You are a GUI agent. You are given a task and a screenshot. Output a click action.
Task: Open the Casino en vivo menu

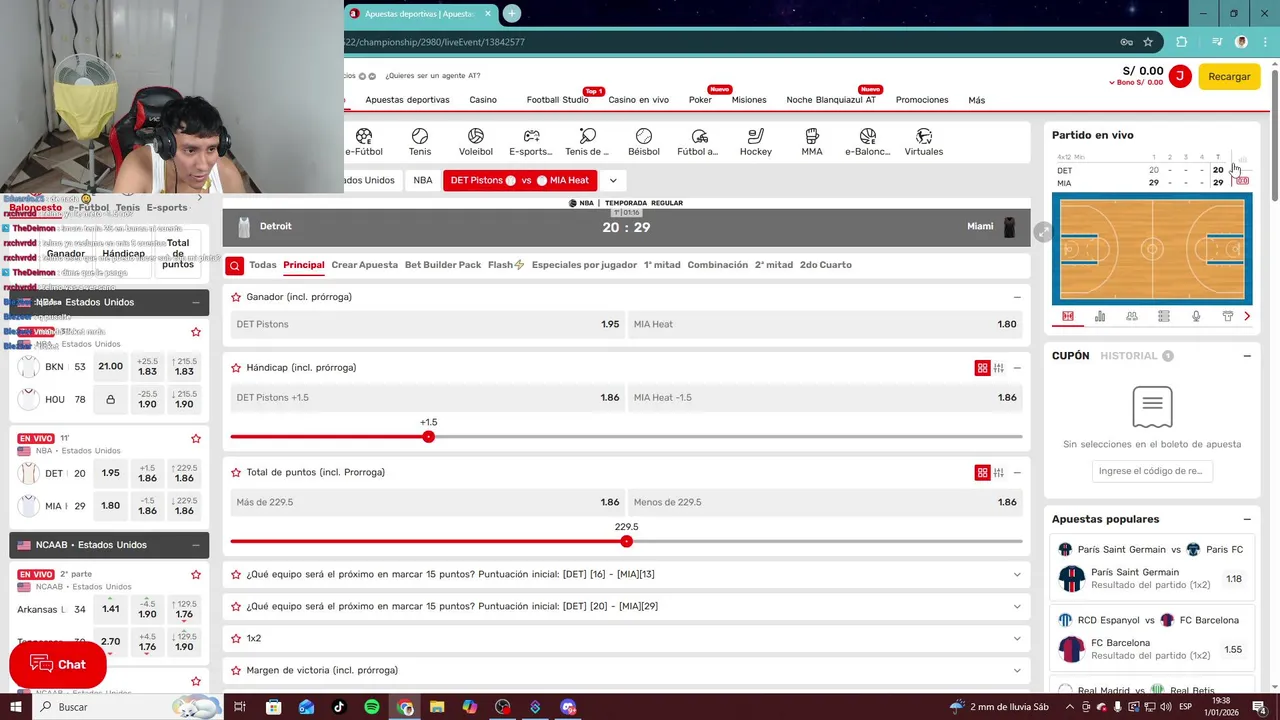coord(638,100)
